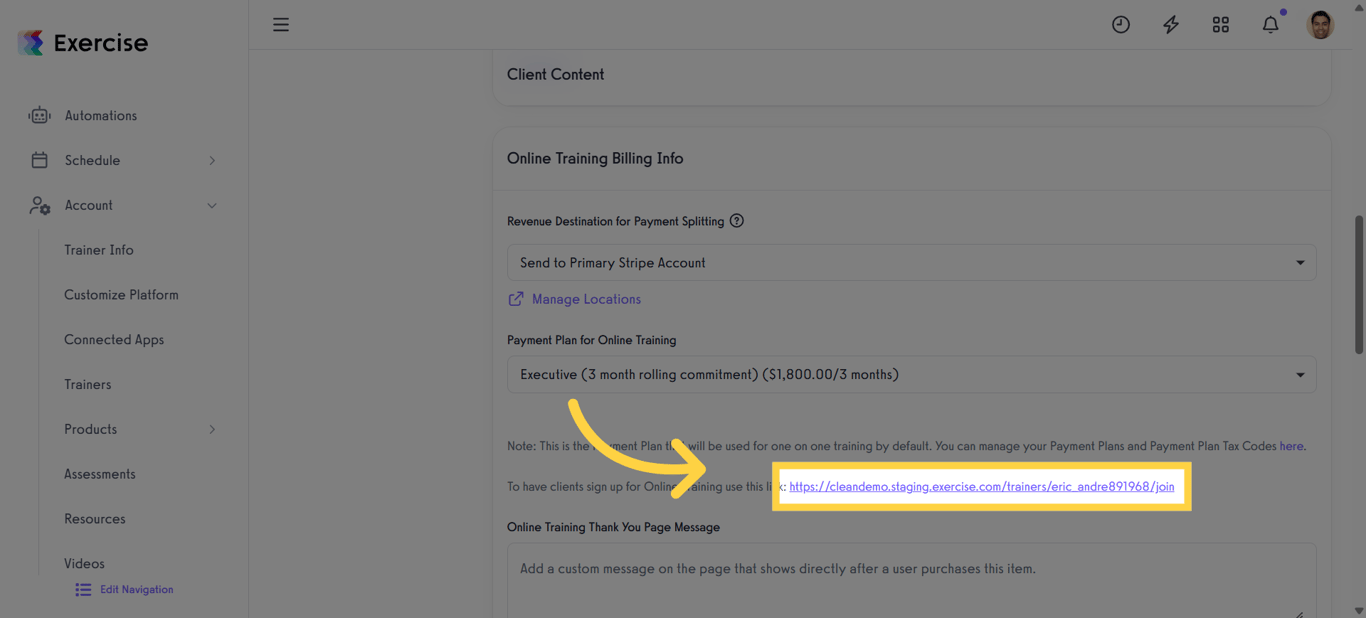Open the Revenue Destination dropdown
Viewport: 1366px width, 618px height.
911,262
